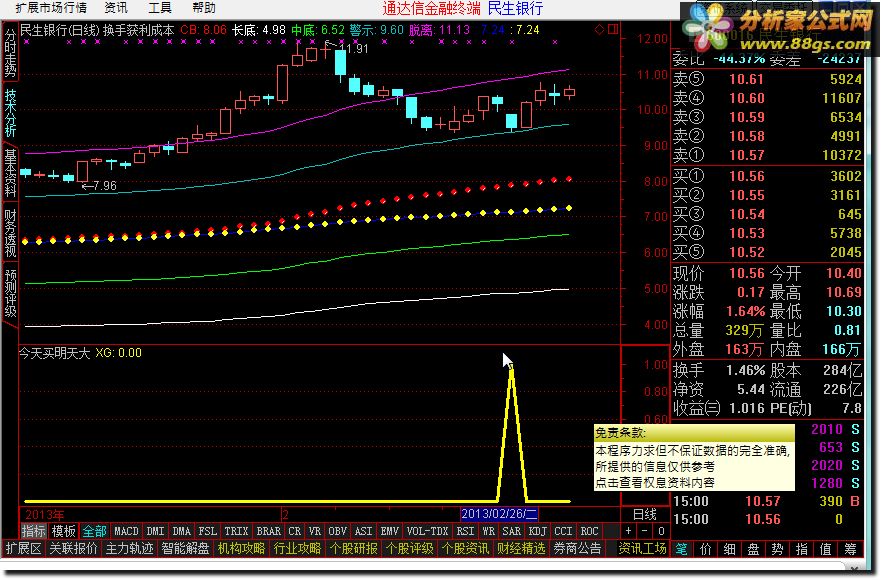The width and height of the screenshot is (882, 580).
Task: Click the 今天买明天大 indicator title
Action: click(x=55, y=353)
